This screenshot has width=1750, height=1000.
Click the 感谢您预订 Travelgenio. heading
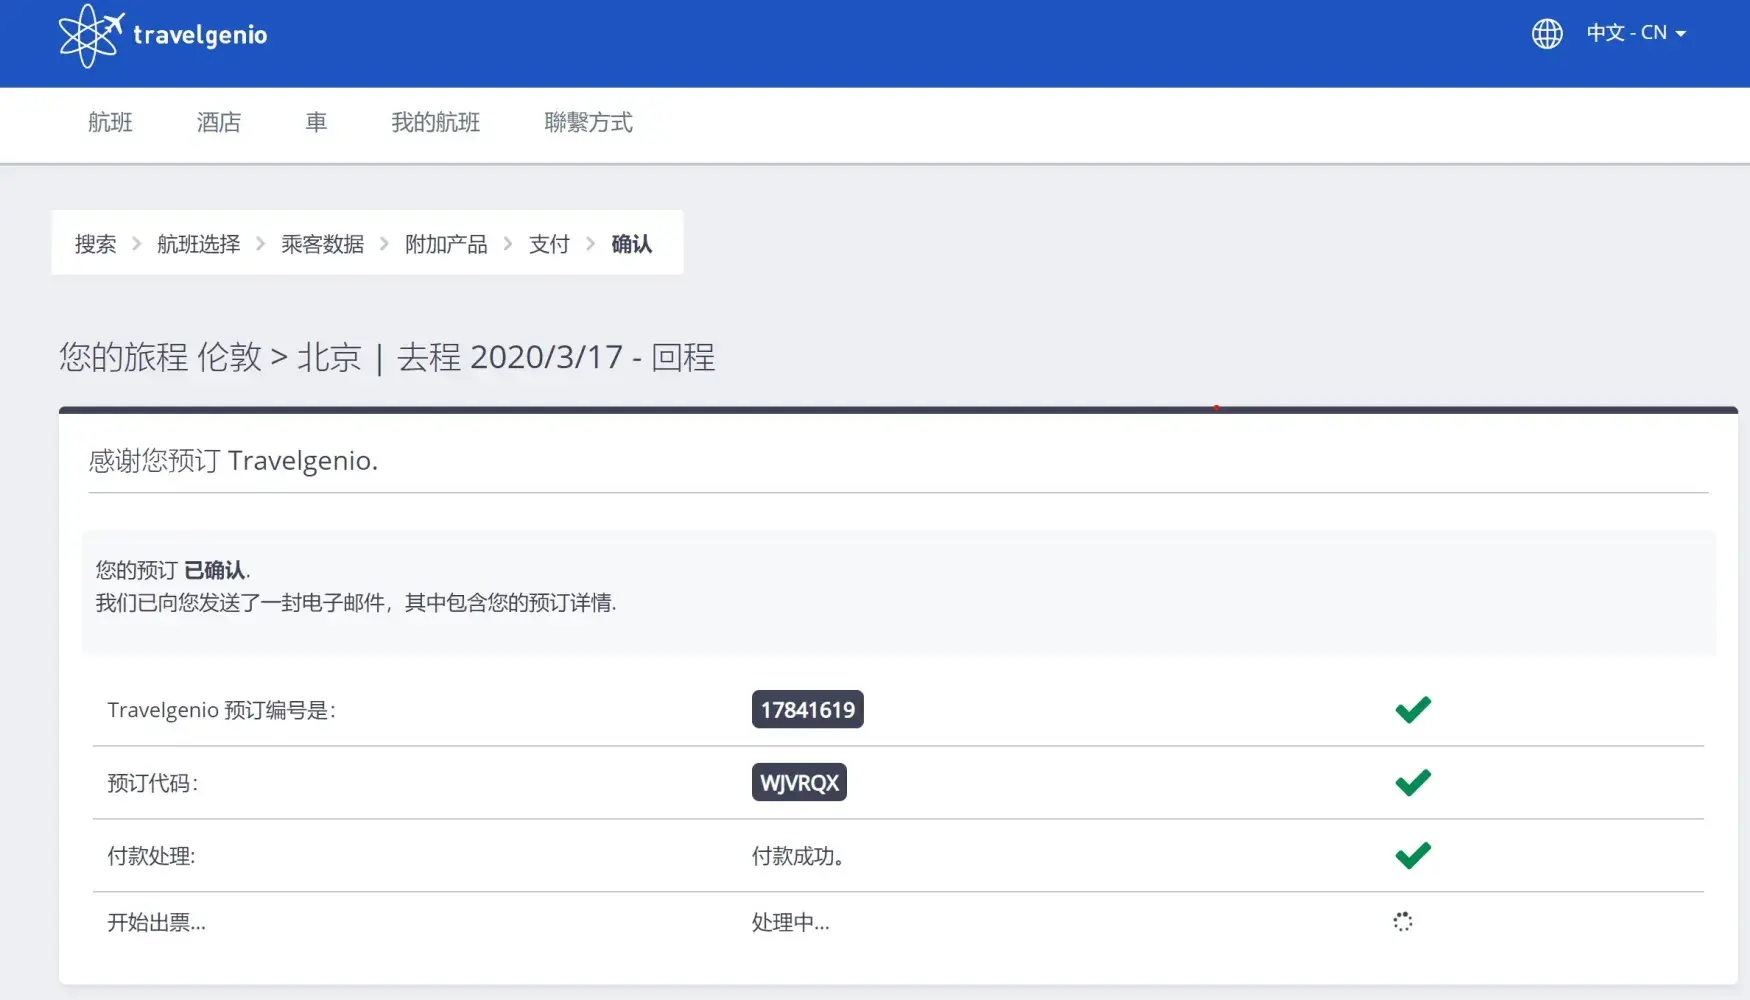[x=233, y=460]
